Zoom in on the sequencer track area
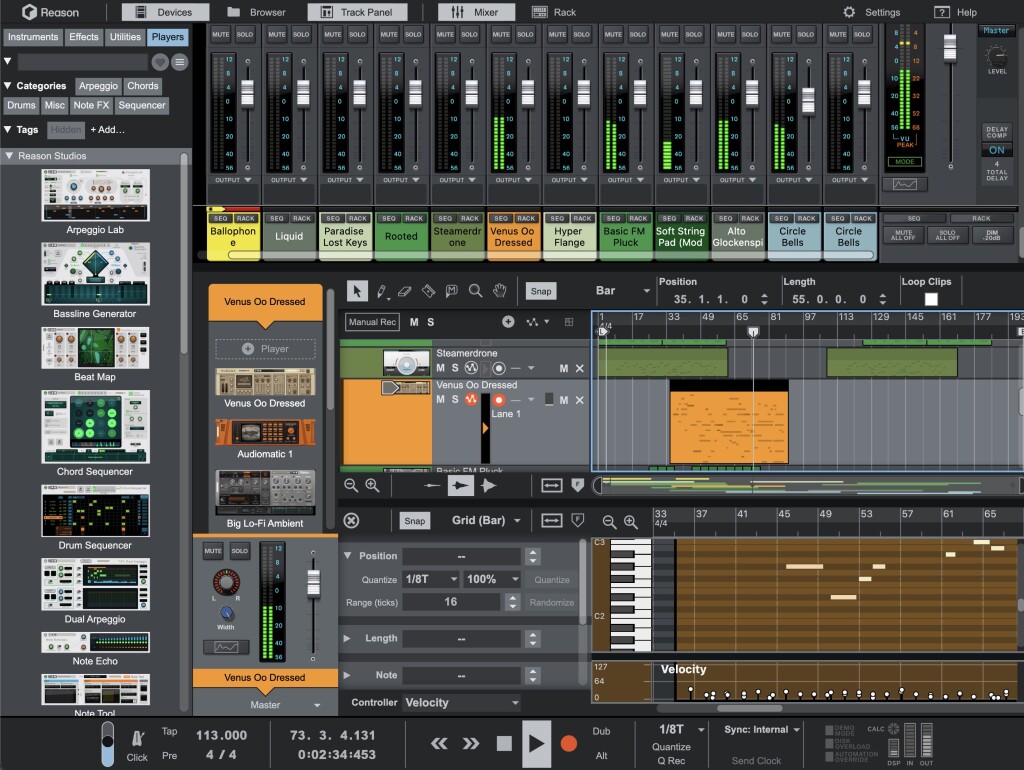 pos(372,485)
